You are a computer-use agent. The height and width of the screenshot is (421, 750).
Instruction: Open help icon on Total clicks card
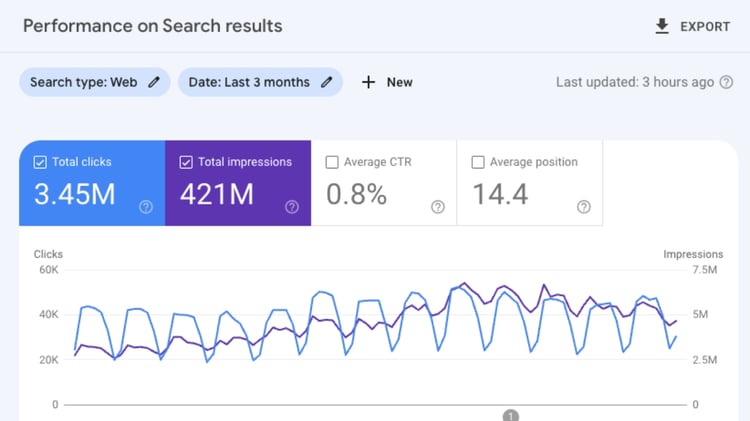(x=146, y=207)
